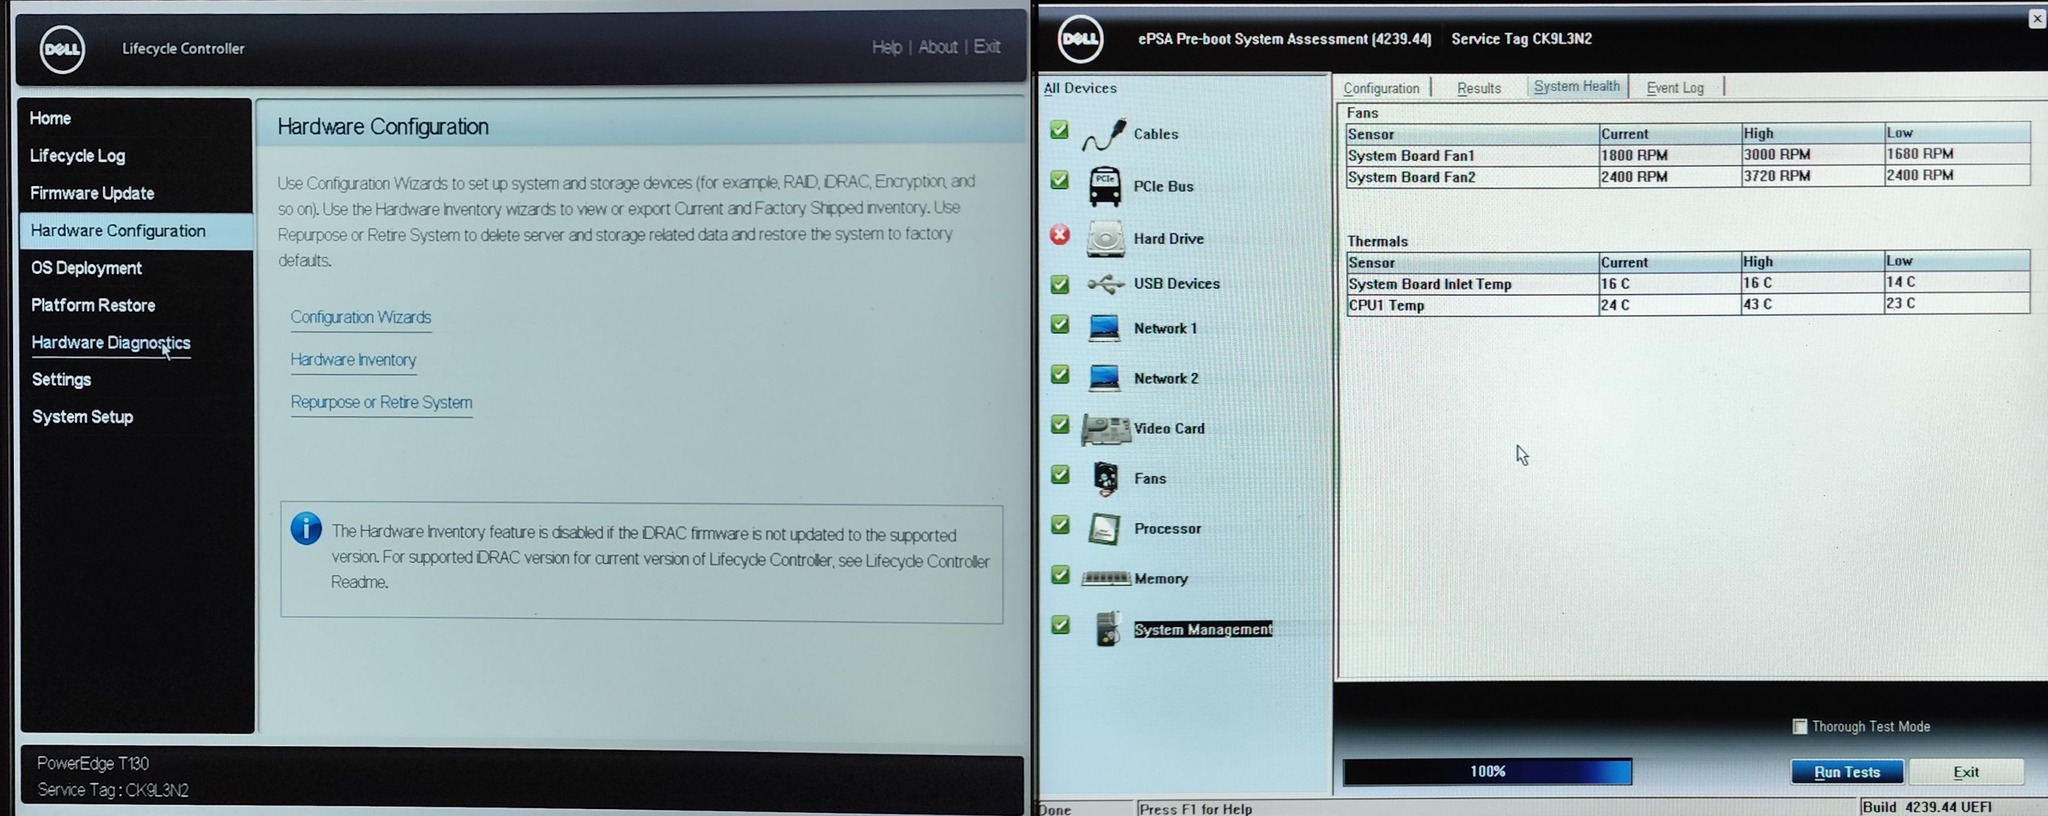Click the Dell logo in Lifecycle Controller
Viewport: 2048px width, 816px height.
[62, 49]
